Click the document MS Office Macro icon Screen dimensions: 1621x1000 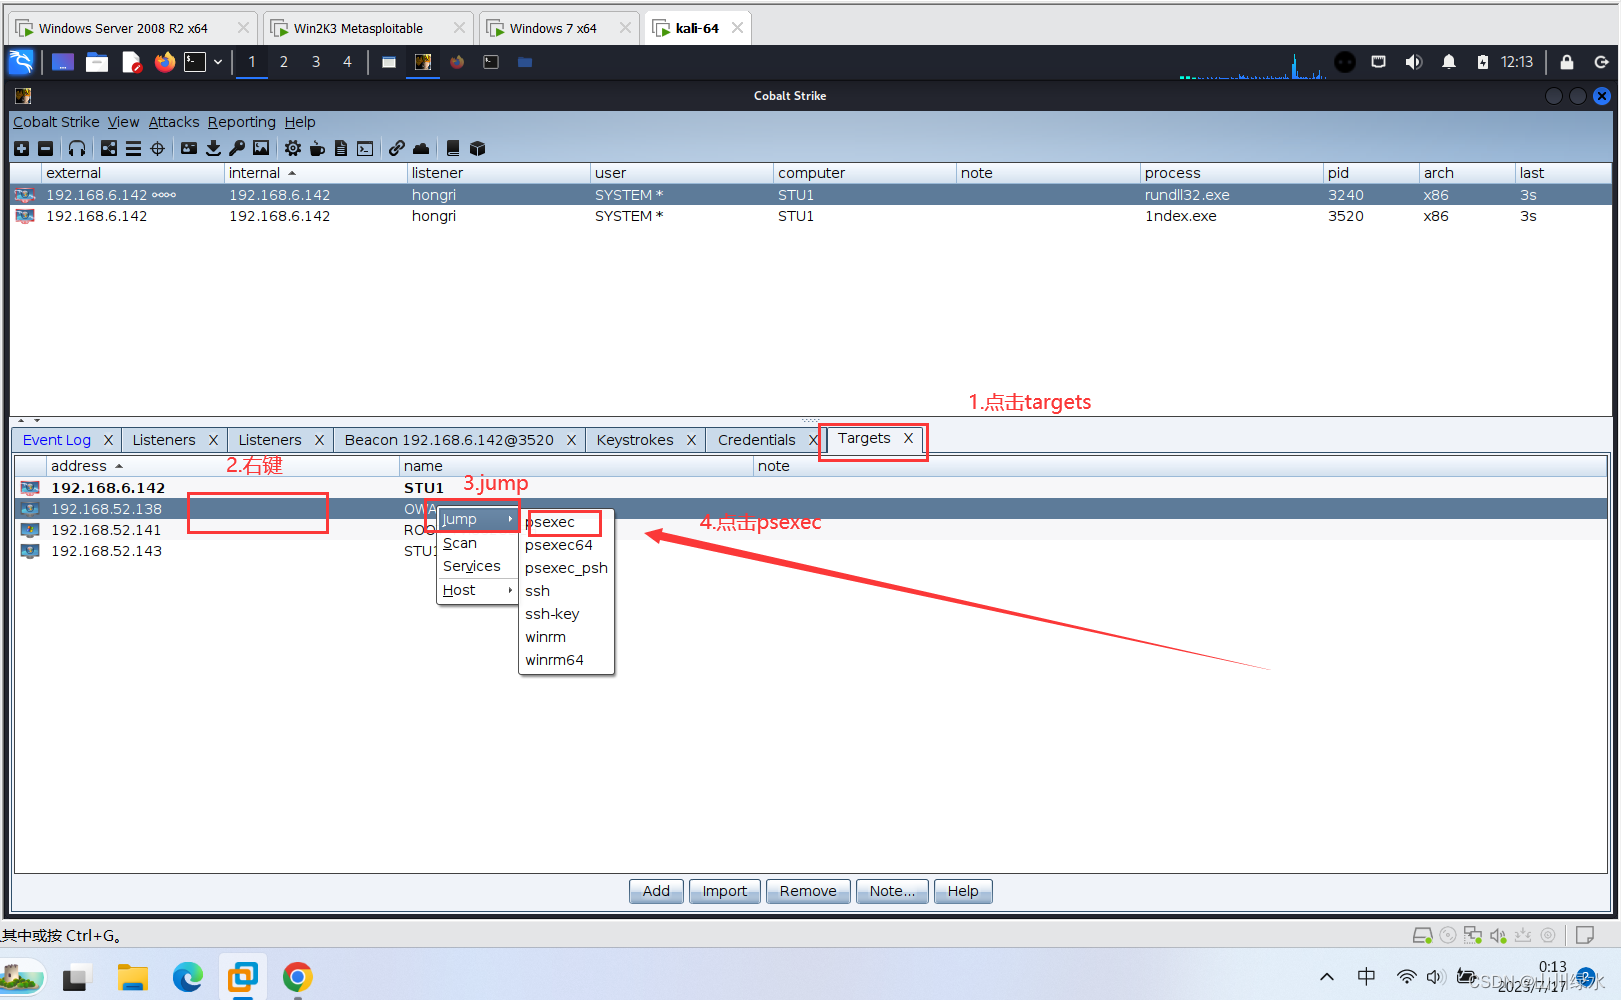341,148
